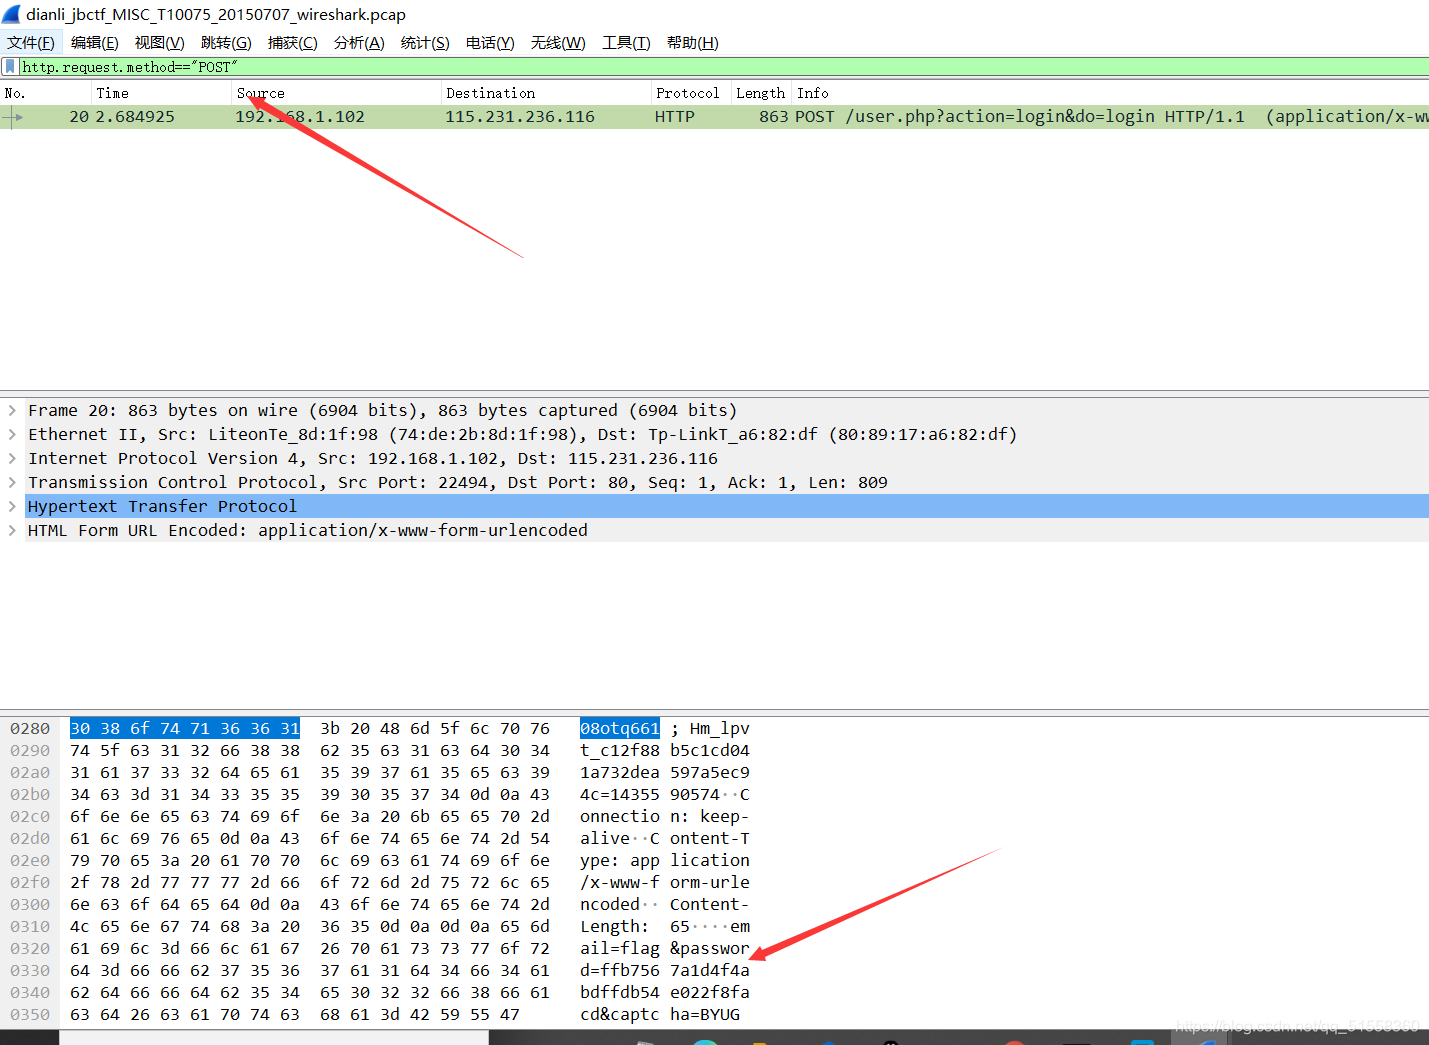Click ASCII text t_c12f88 in hex dump
This screenshot has height=1045, width=1429.
point(620,750)
